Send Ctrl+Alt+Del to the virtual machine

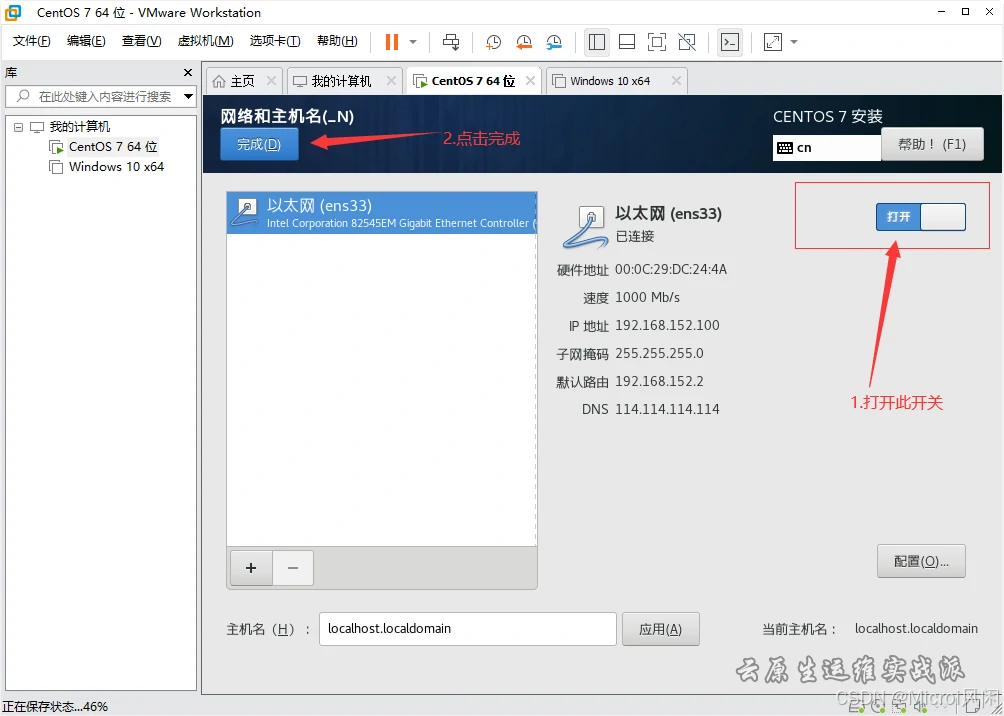point(451,42)
